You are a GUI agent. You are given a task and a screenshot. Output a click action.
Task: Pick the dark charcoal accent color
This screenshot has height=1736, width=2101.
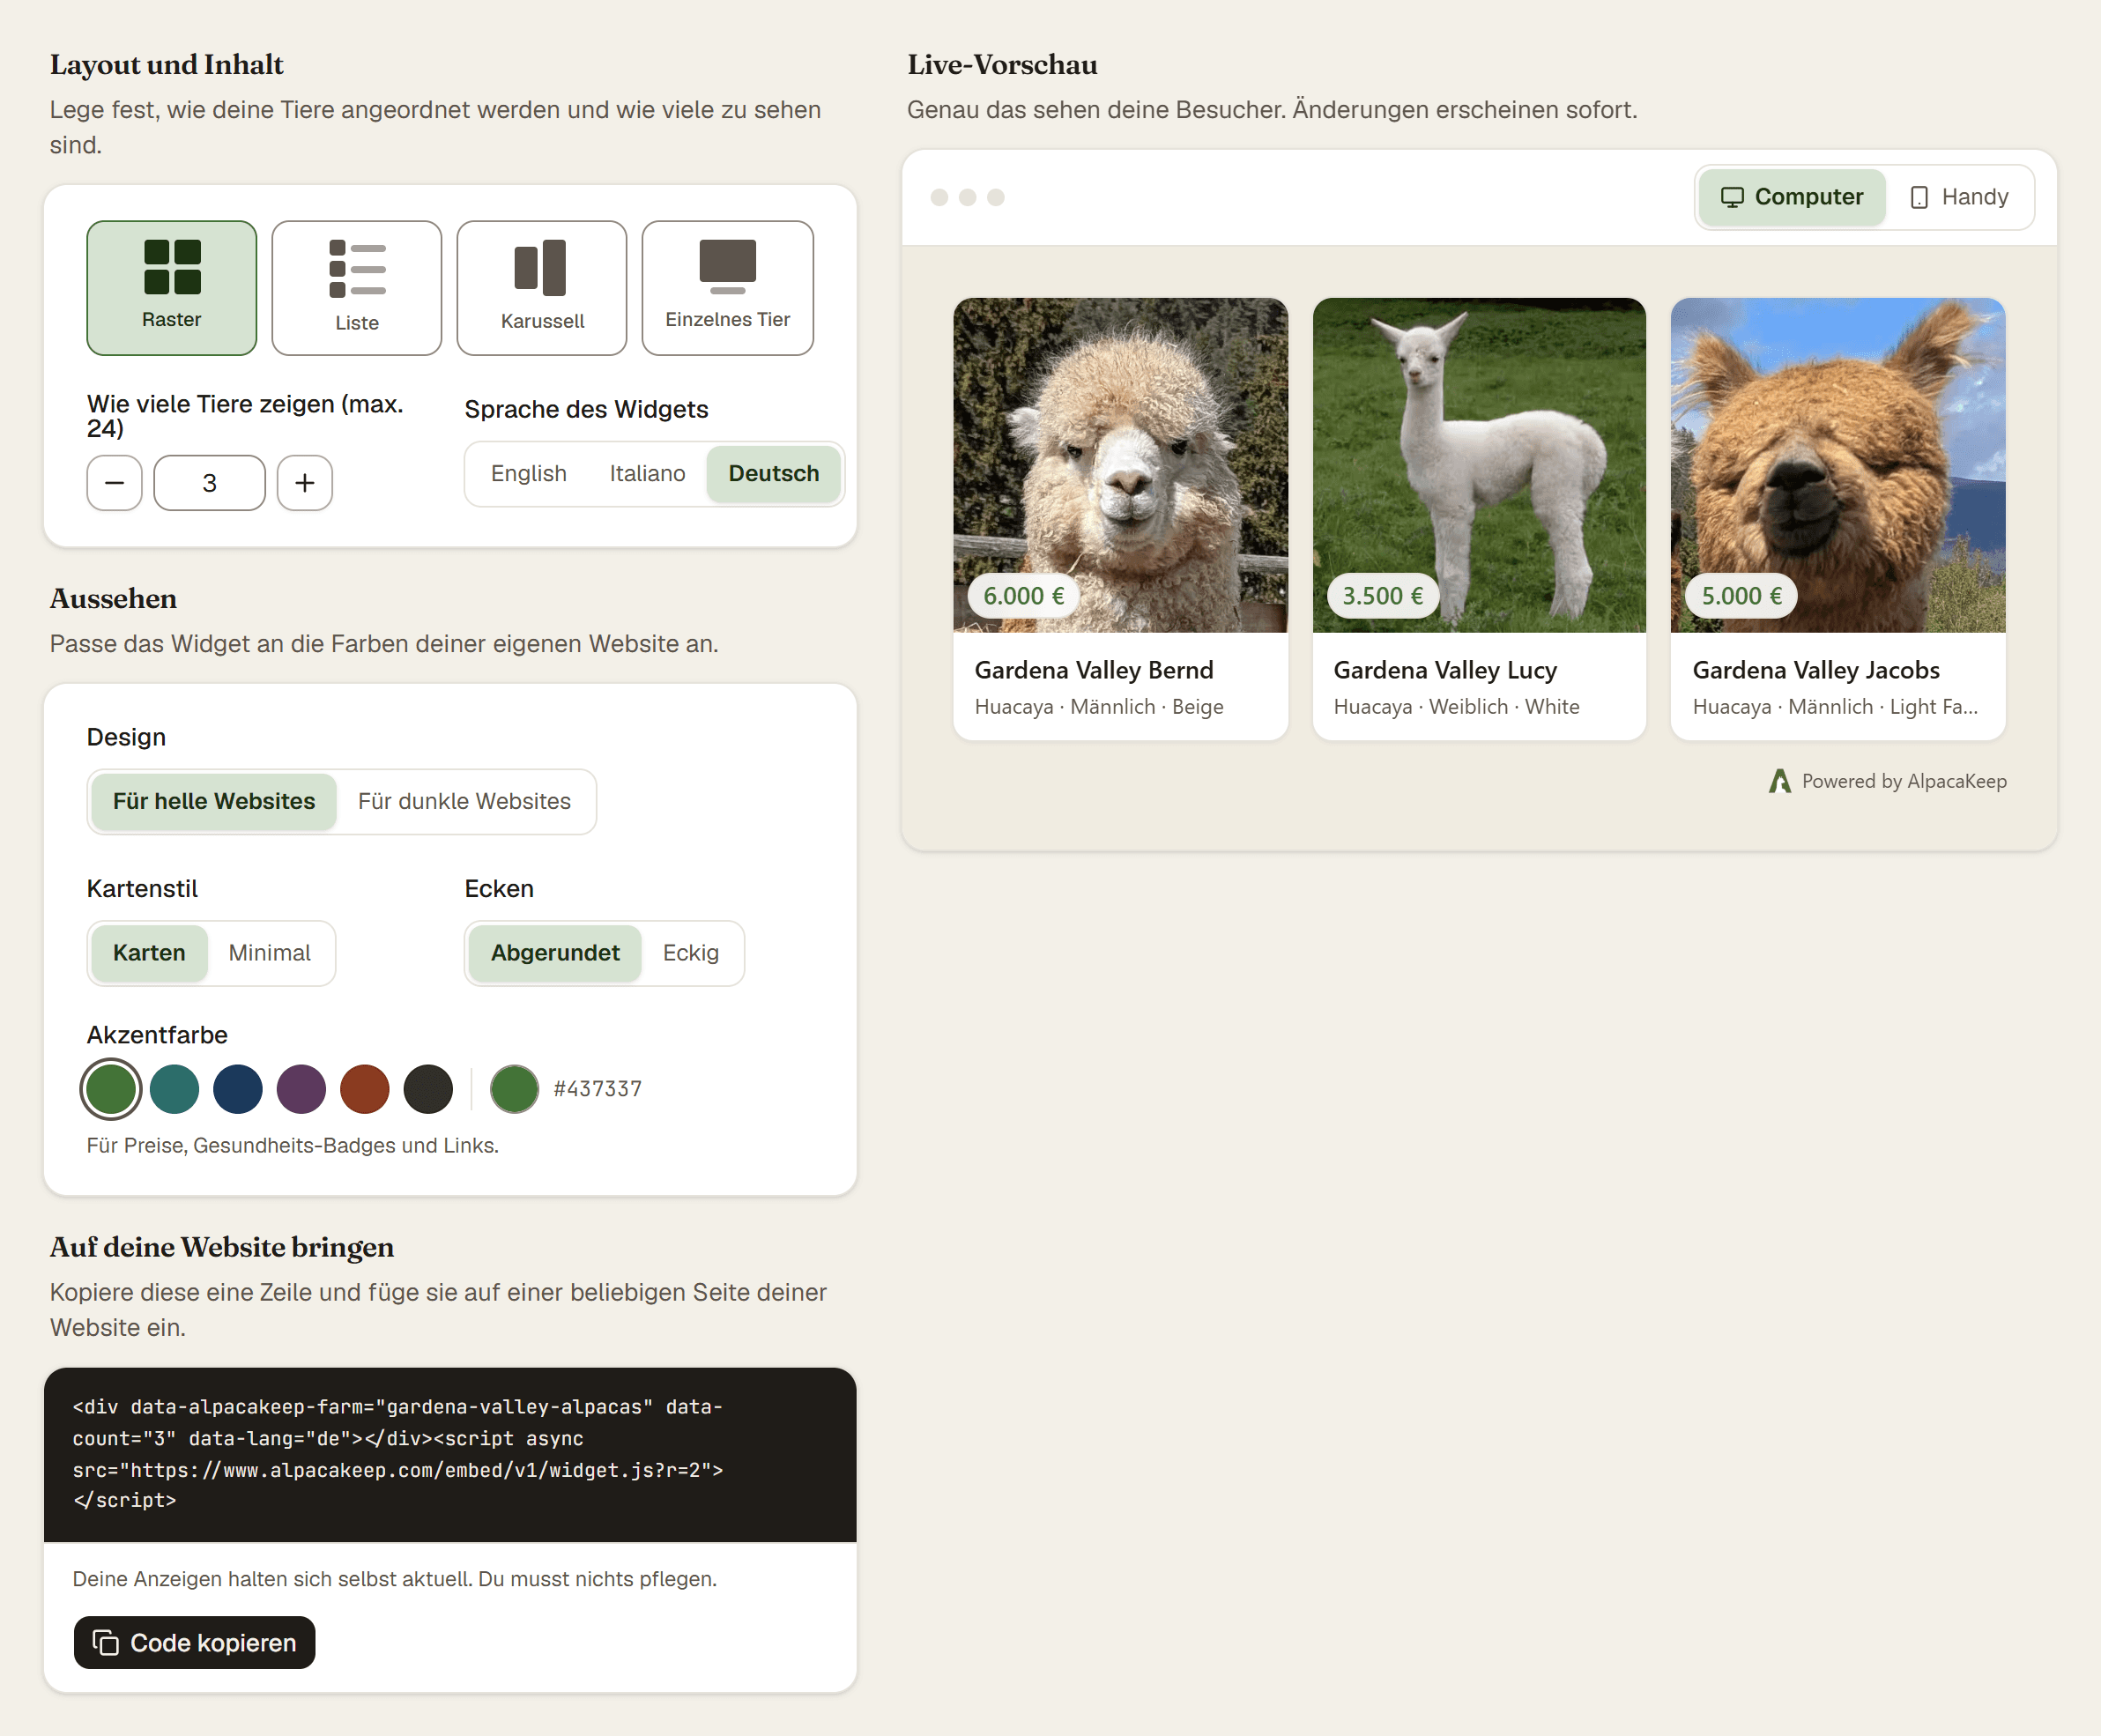pyautogui.click(x=428, y=1089)
